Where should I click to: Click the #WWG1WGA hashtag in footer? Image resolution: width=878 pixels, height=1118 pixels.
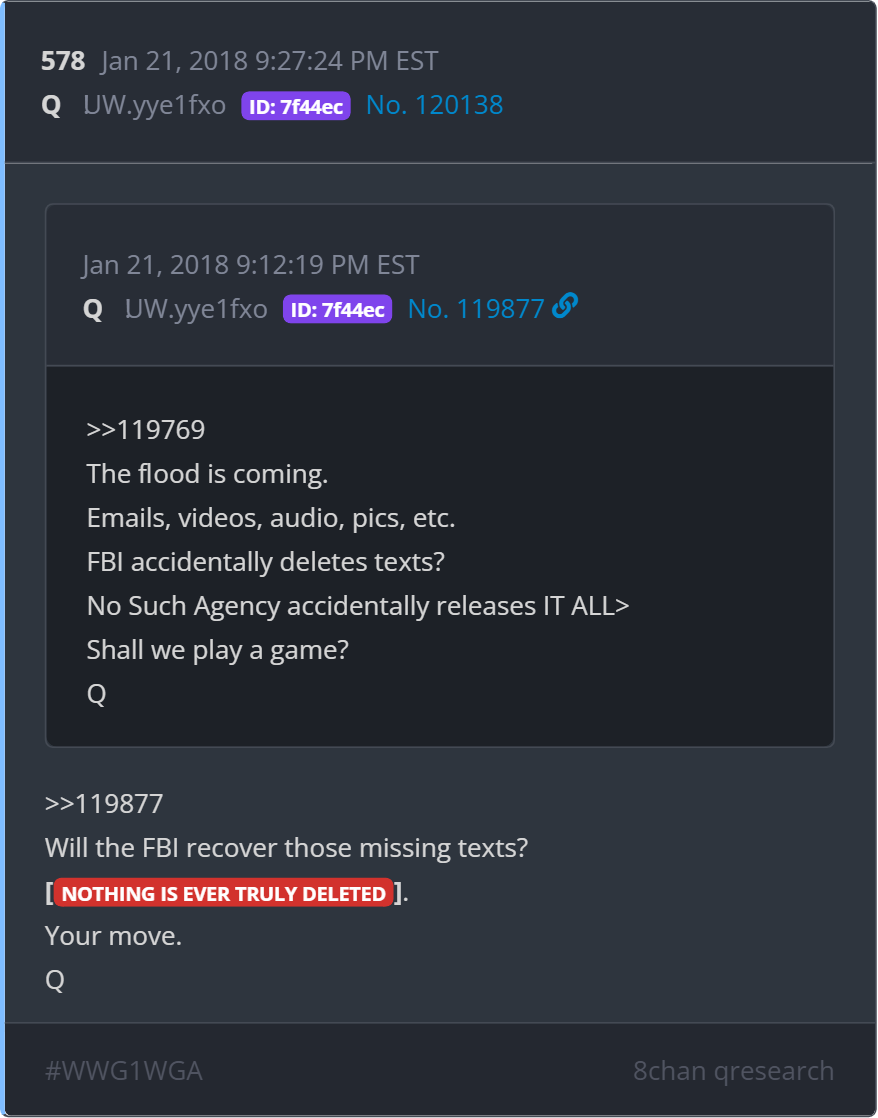(124, 1070)
